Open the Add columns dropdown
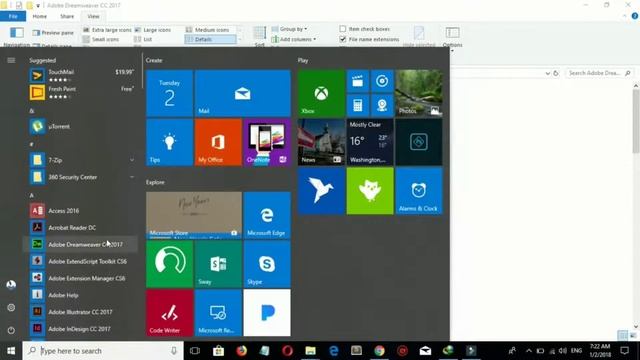Image resolution: width=640 pixels, height=360 pixels. (294, 39)
